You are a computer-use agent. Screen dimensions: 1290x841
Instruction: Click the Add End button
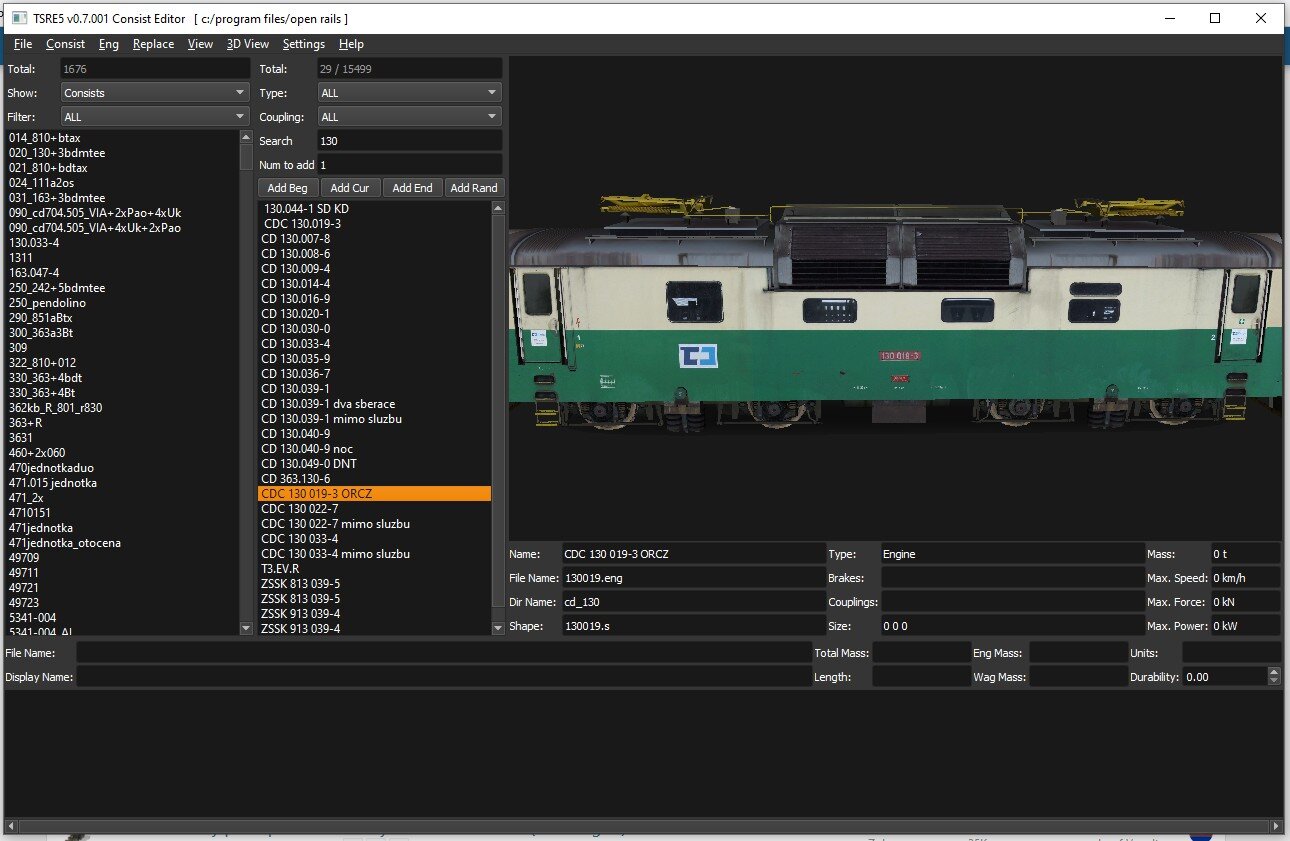tap(412, 188)
